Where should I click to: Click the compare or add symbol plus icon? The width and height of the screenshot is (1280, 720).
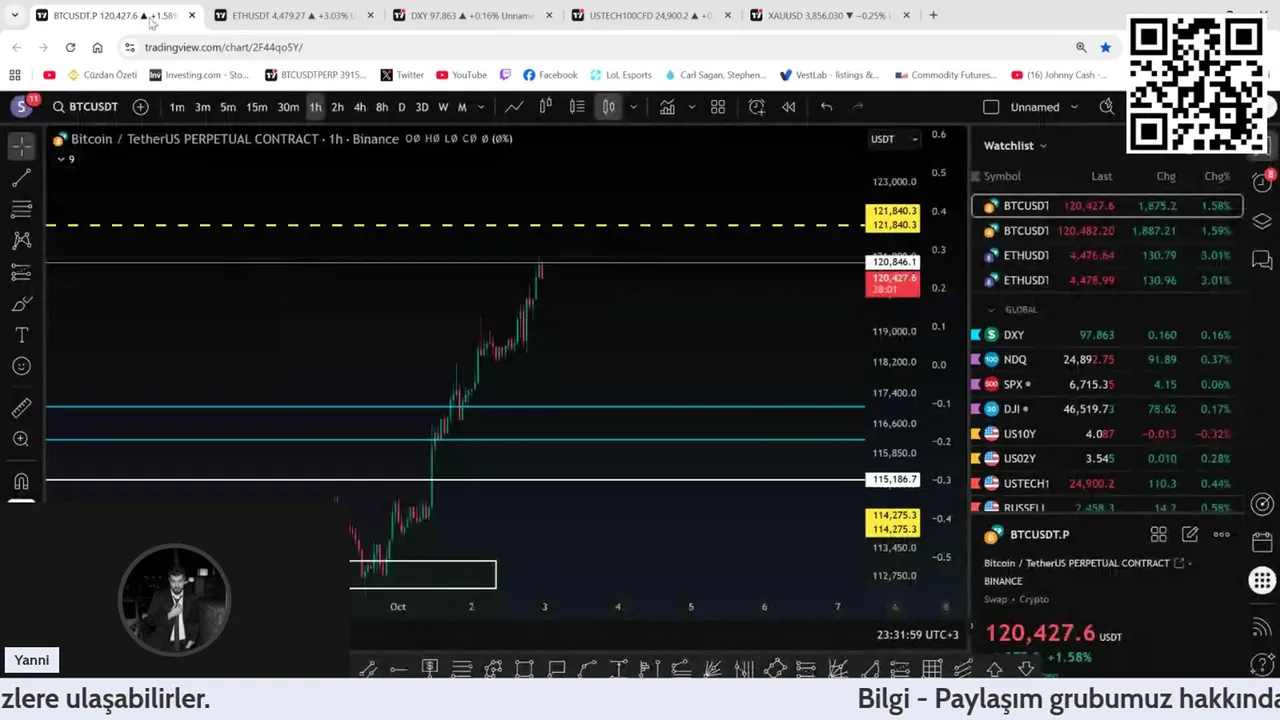pyautogui.click(x=140, y=107)
